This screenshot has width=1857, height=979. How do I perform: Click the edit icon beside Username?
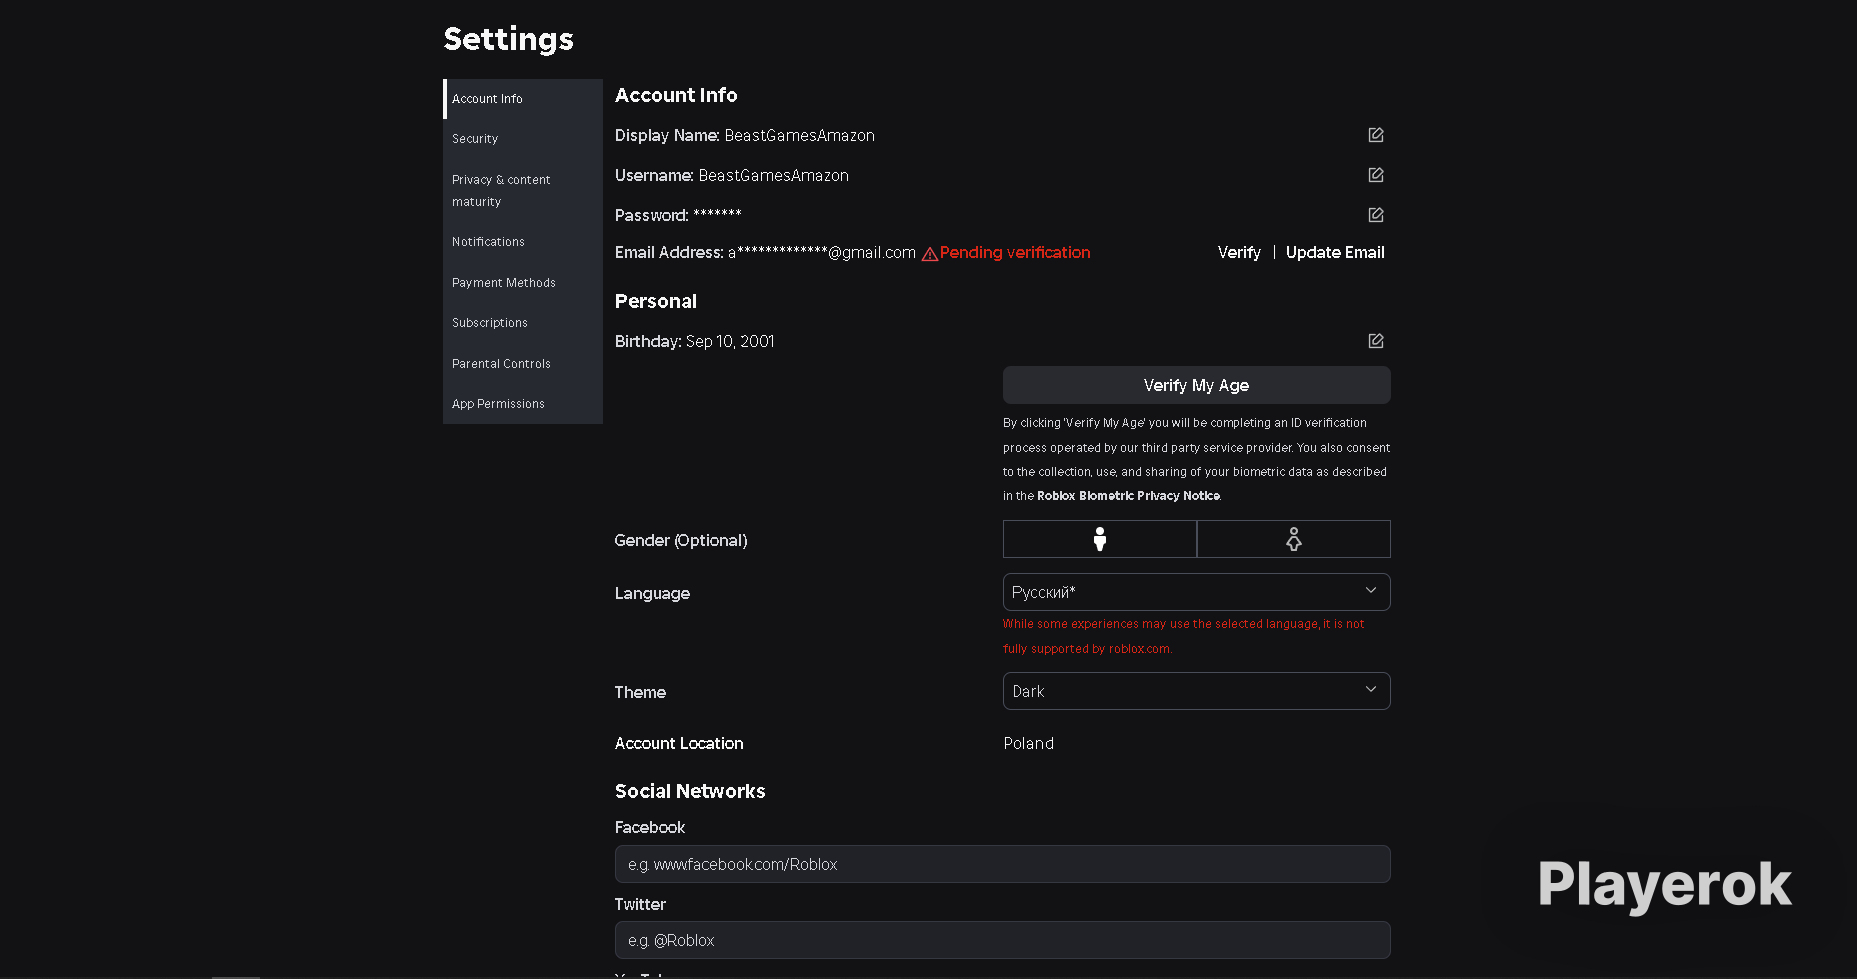[x=1376, y=175]
